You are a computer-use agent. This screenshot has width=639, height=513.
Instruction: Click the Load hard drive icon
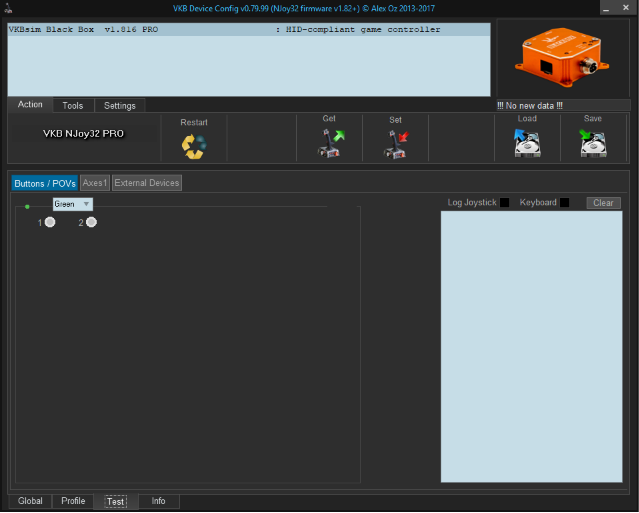pyautogui.click(x=527, y=143)
